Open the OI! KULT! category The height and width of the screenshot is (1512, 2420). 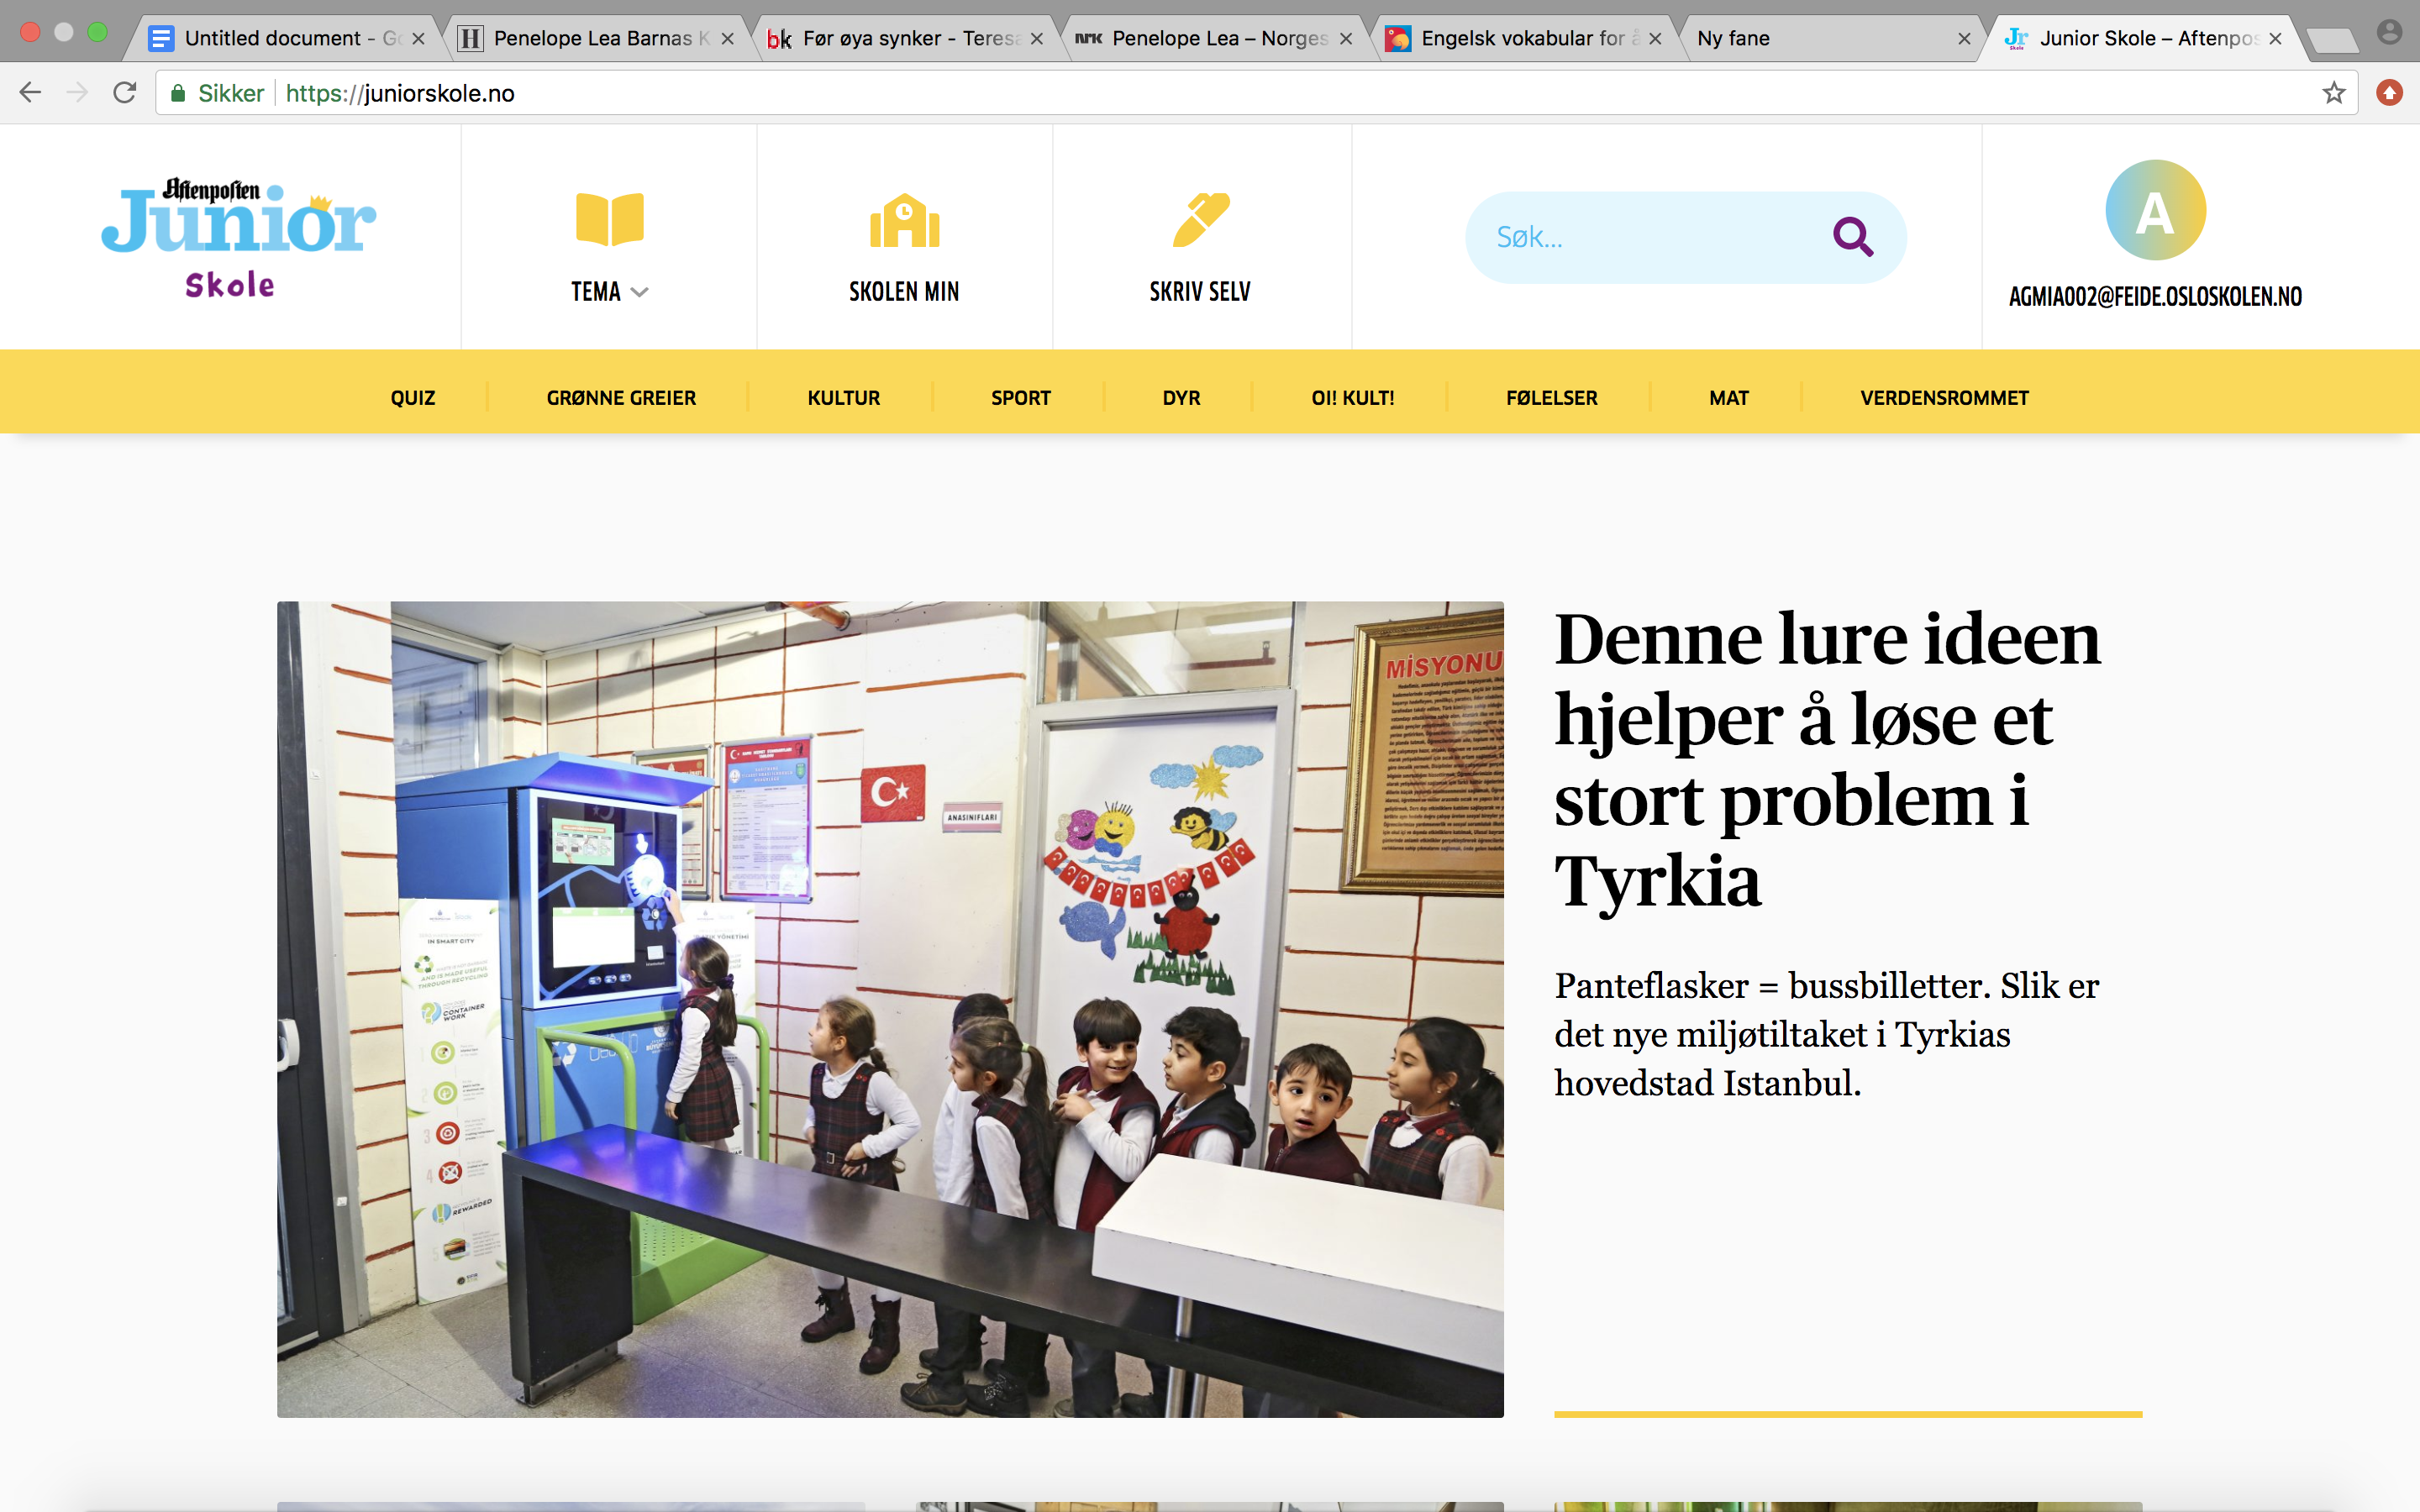(x=1352, y=398)
